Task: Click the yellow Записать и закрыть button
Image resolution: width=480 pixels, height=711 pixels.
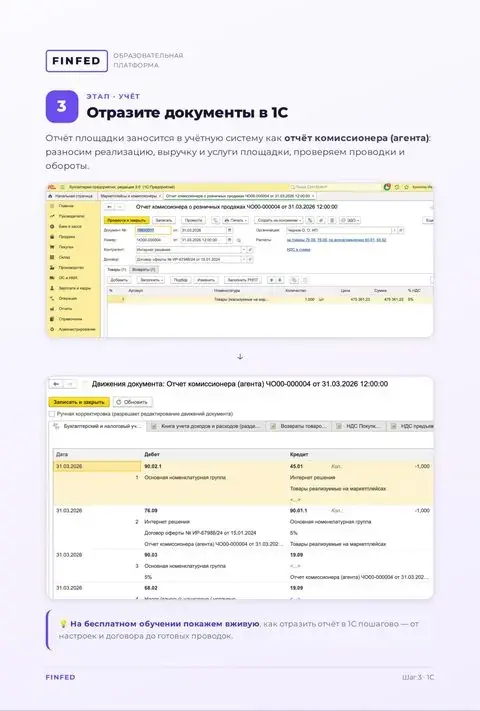Action: pyautogui.click(x=79, y=402)
